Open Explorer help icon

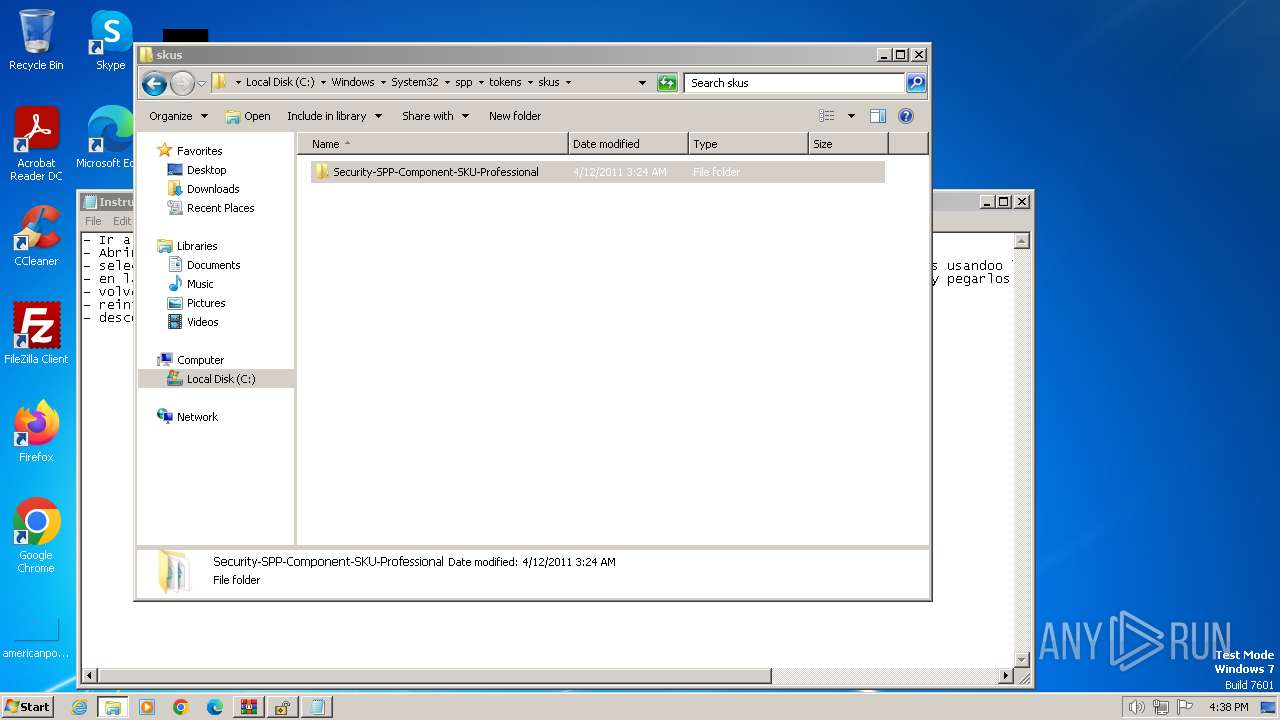[906, 116]
